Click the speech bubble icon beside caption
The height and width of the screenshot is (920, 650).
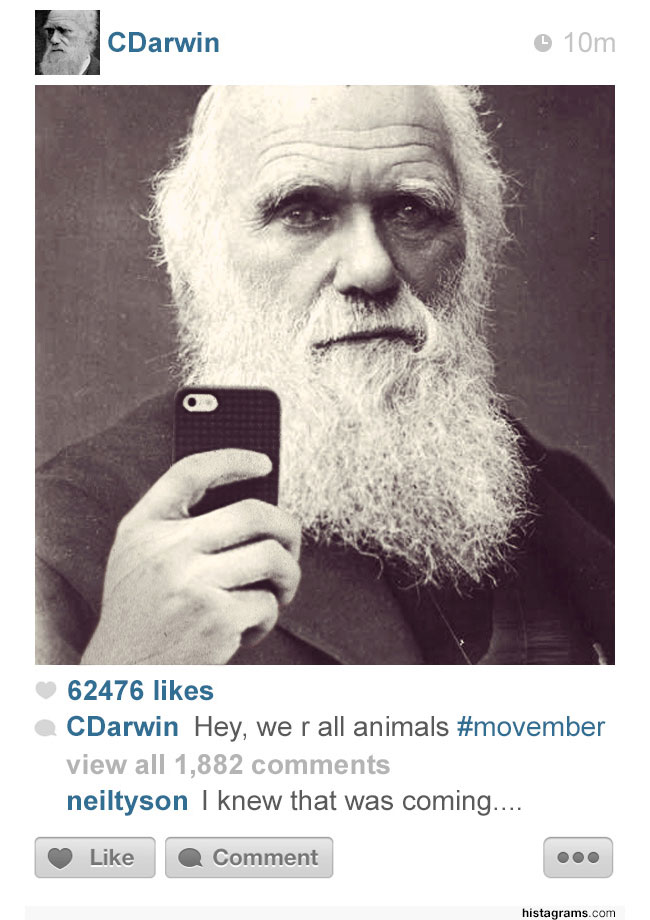click(x=45, y=728)
